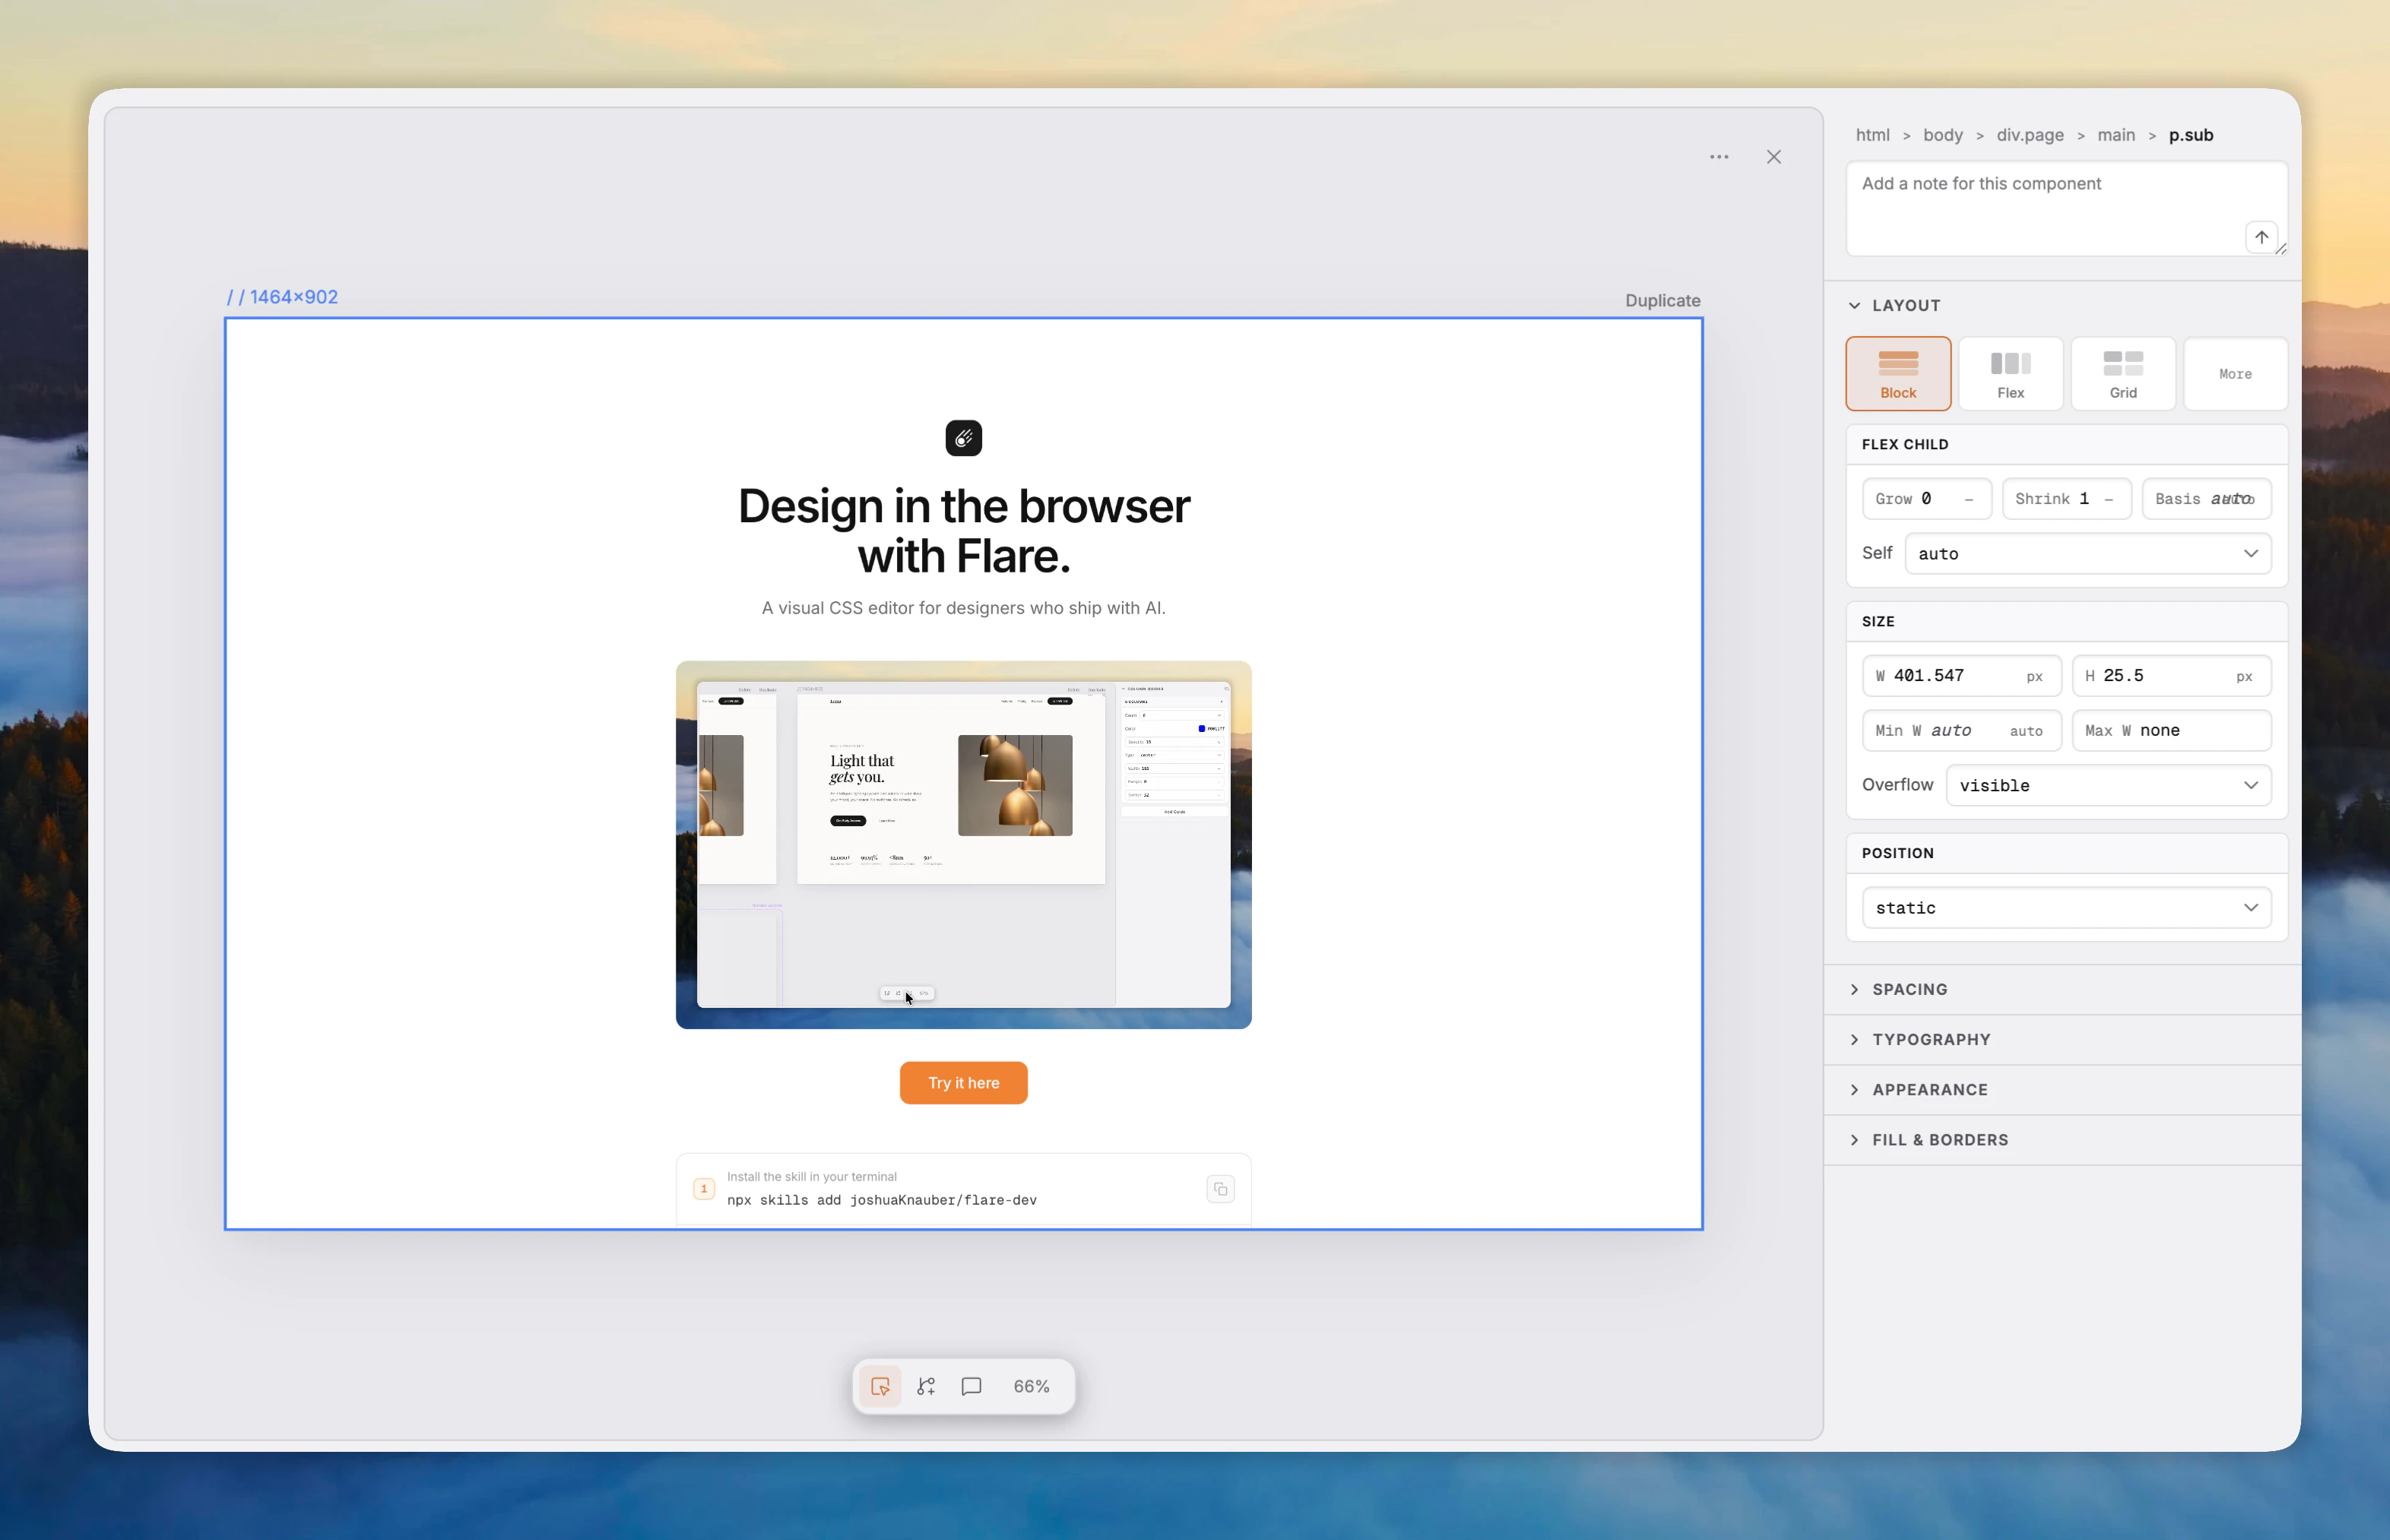Open the Overflow dropdown showing visible
Image resolution: width=2390 pixels, height=1540 pixels.
coord(2109,785)
